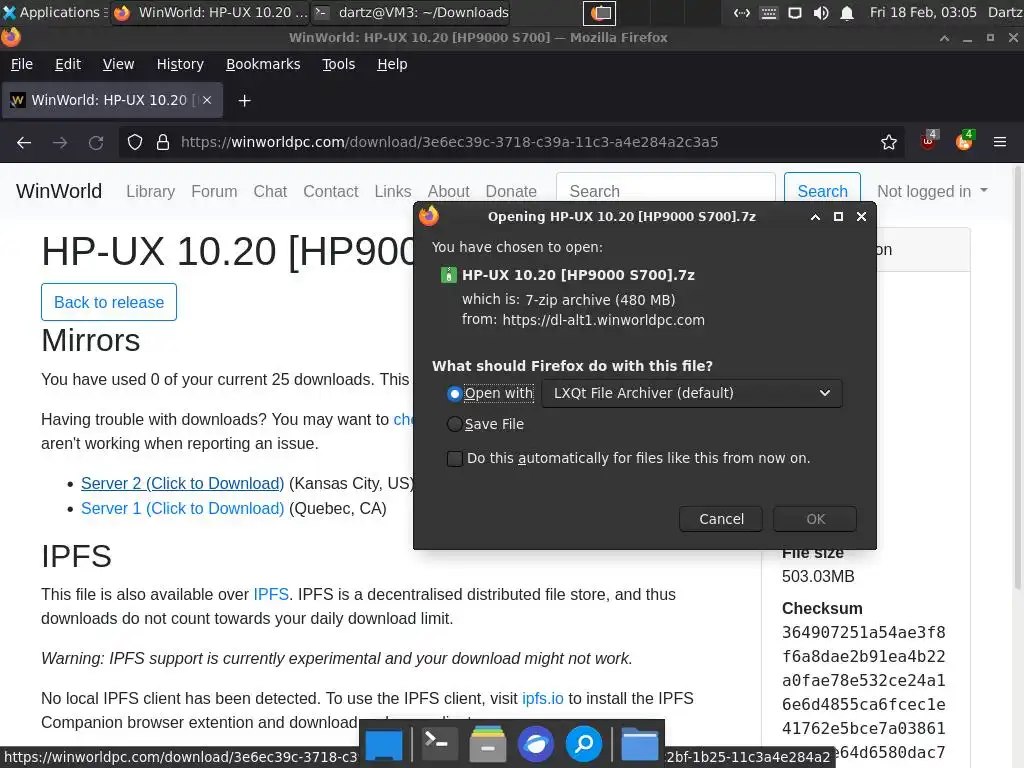Select the WinWorld Firefox taskbar item
1024x768 pixels.
210,12
